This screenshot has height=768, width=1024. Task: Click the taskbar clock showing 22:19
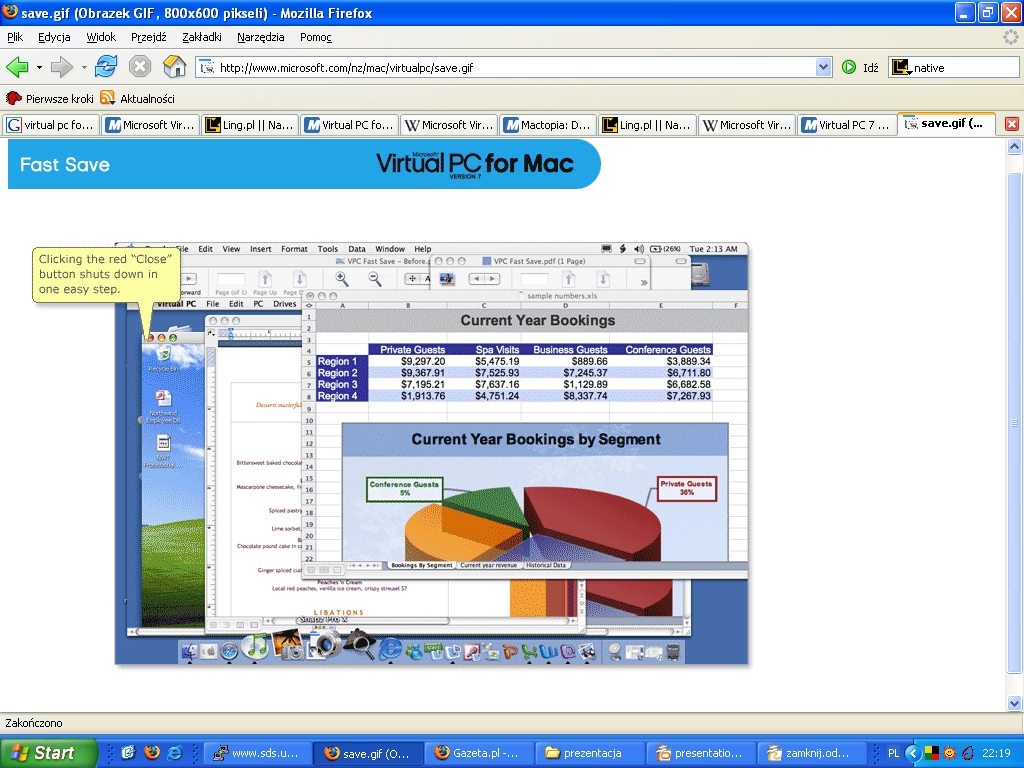coord(996,753)
